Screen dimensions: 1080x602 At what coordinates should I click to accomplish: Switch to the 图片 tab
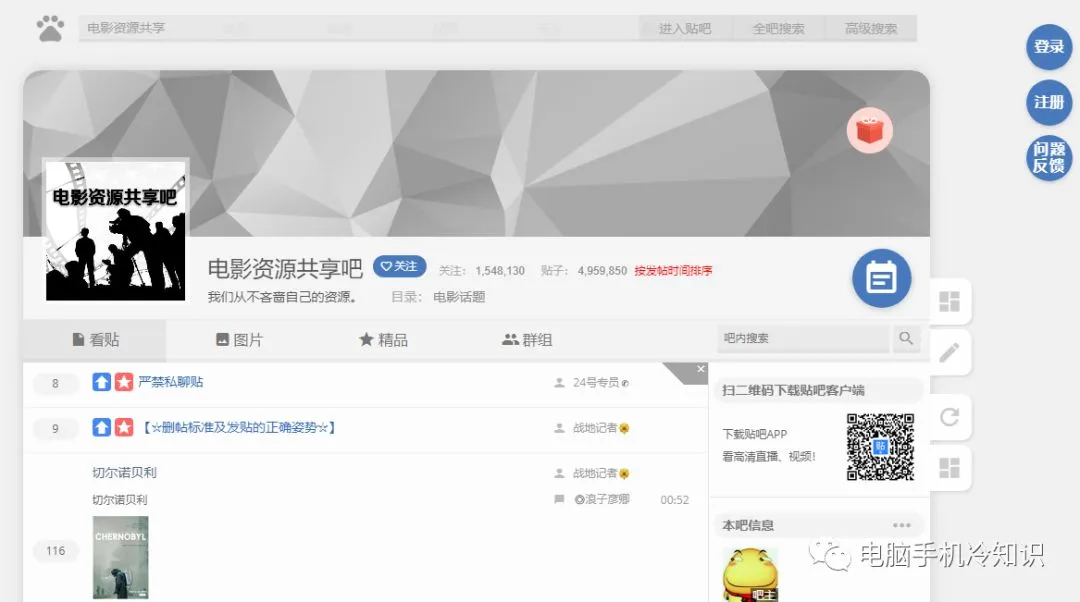coord(239,340)
